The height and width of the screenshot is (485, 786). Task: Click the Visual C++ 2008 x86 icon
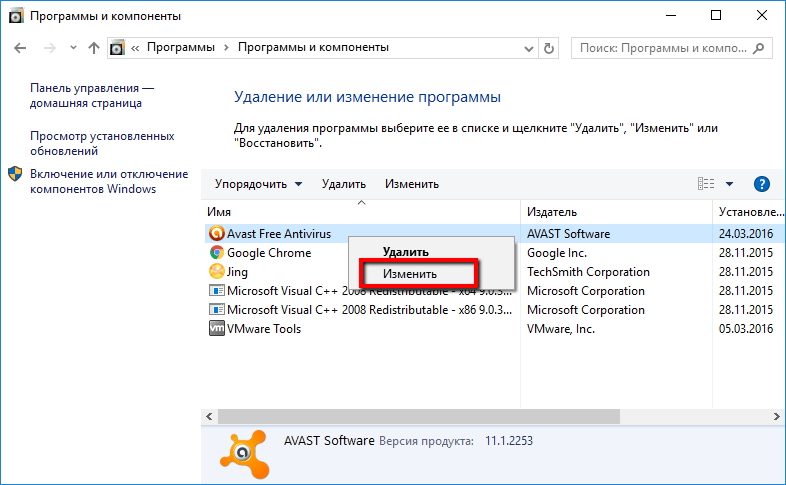[x=217, y=310]
